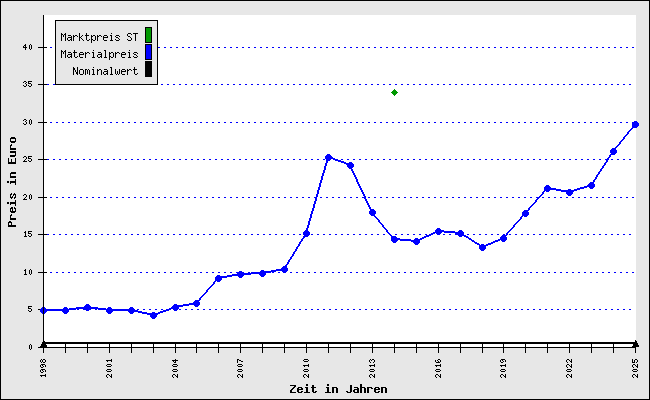The image size is (650, 400).
Task: Click the 2013 x-axis year label
Action: pyautogui.click(x=372, y=368)
